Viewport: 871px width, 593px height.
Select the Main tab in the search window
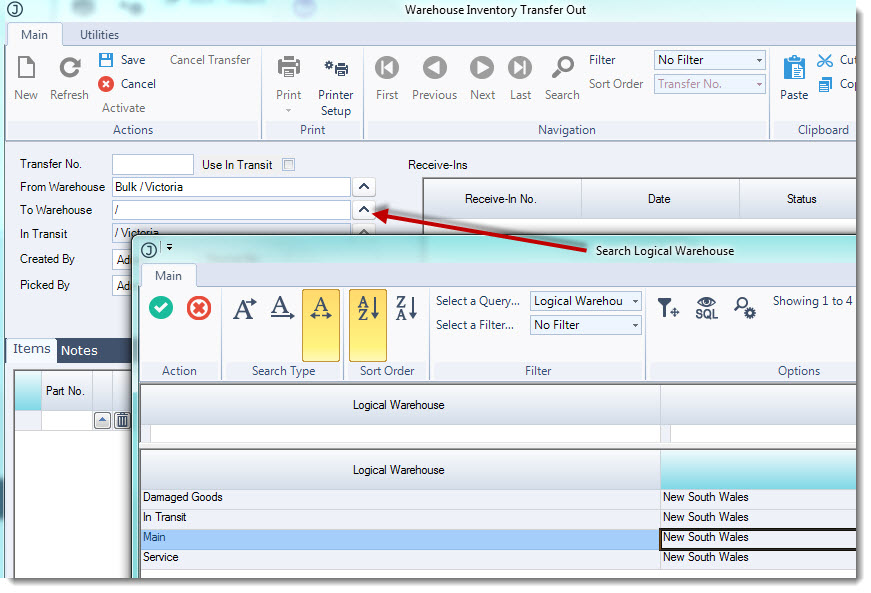coord(168,276)
